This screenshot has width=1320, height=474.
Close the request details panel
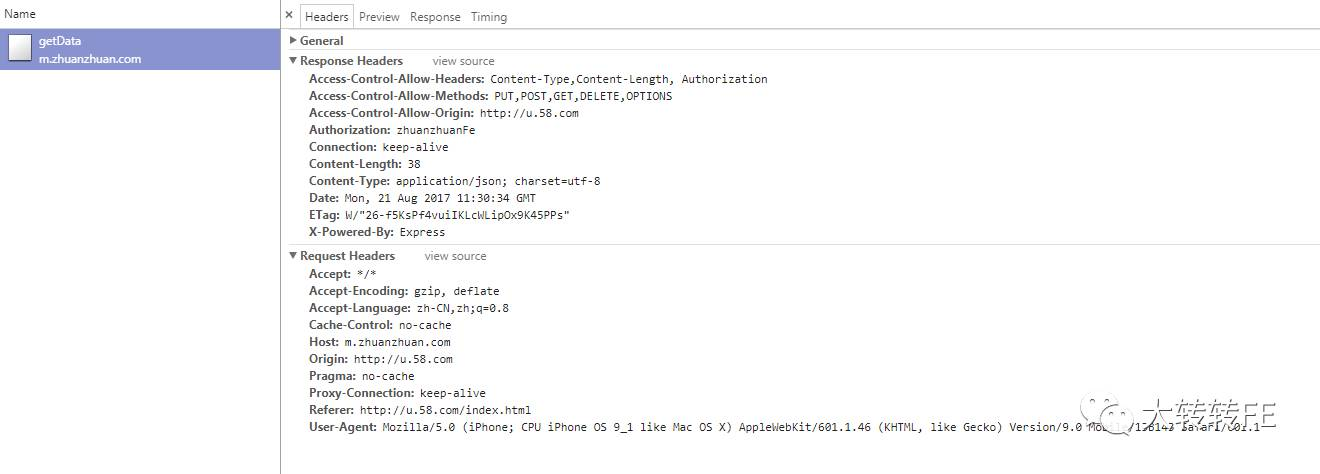point(289,16)
